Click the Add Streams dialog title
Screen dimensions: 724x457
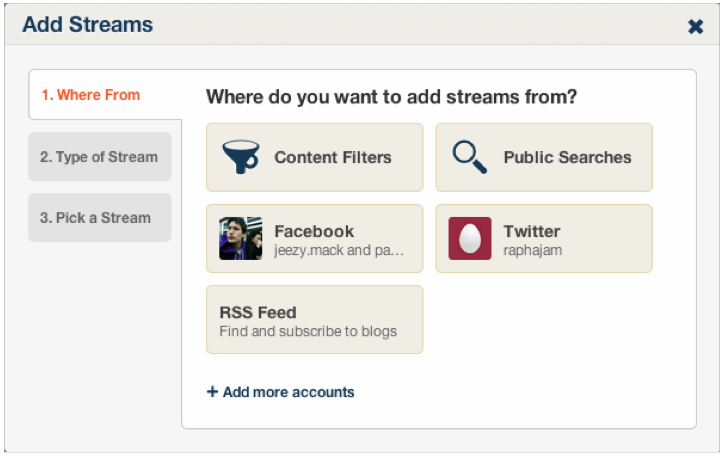tap(88, 25)
